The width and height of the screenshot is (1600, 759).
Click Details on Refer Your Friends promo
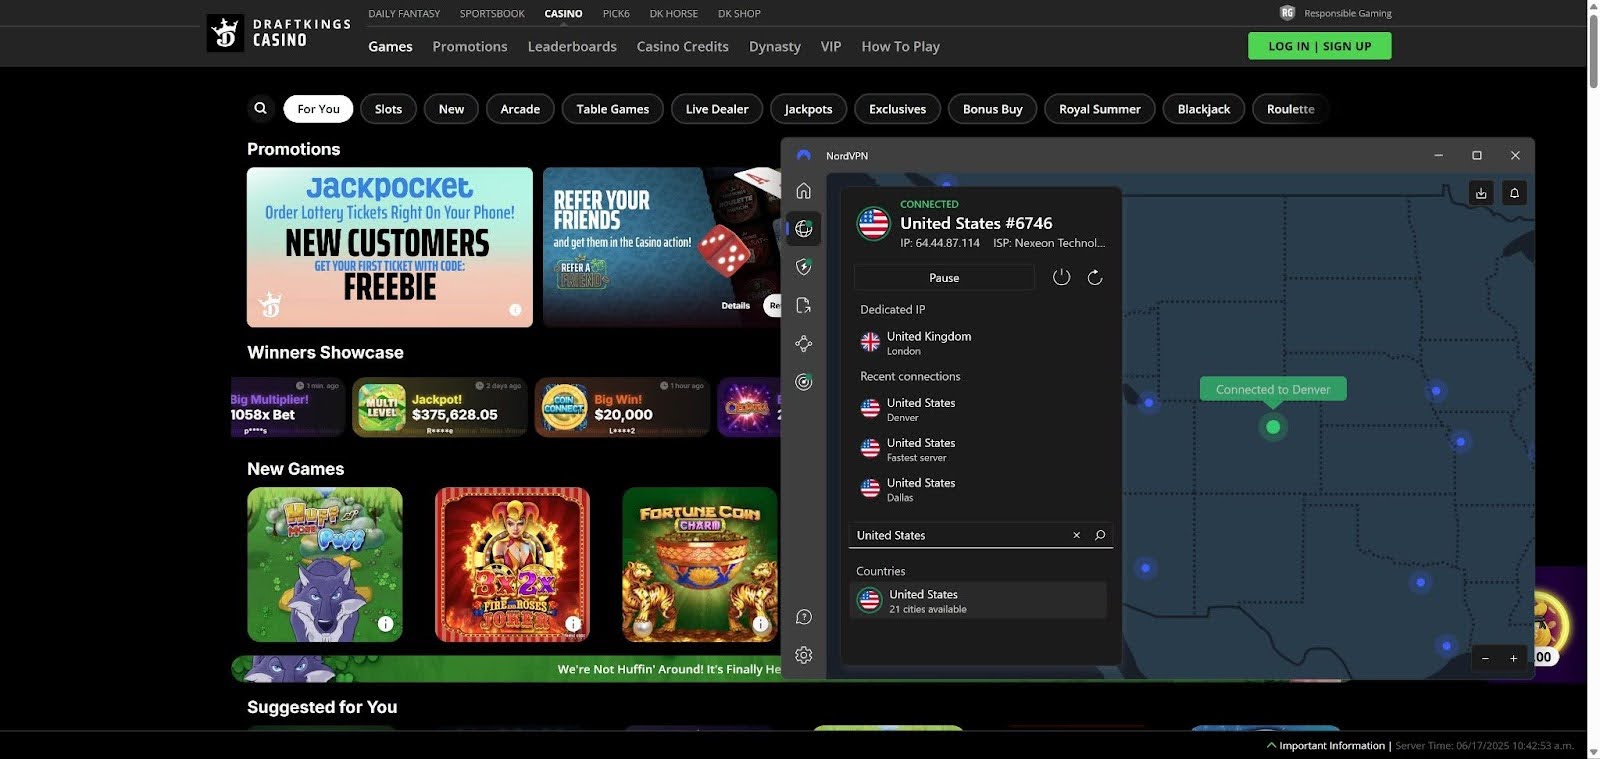[735, 305]
